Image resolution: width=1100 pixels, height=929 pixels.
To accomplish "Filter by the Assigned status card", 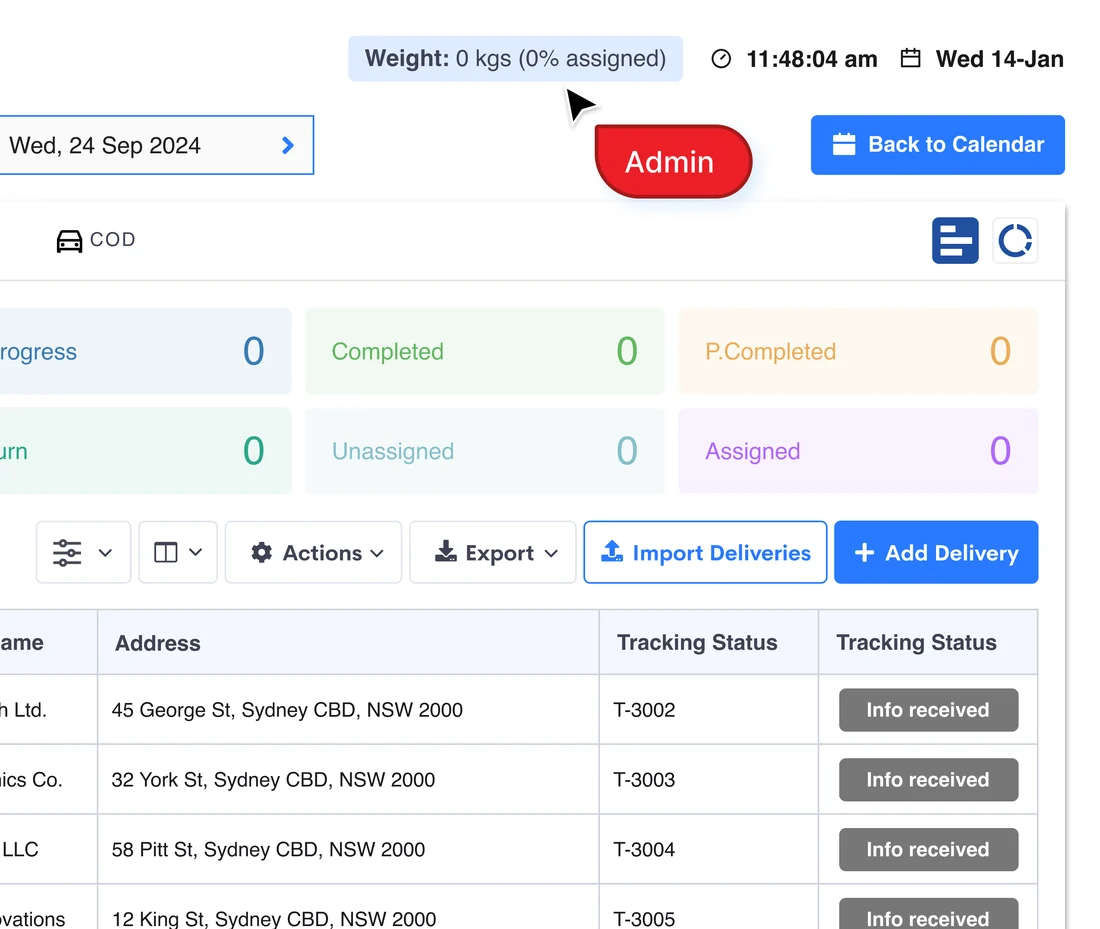I will (x=858, y=450).
